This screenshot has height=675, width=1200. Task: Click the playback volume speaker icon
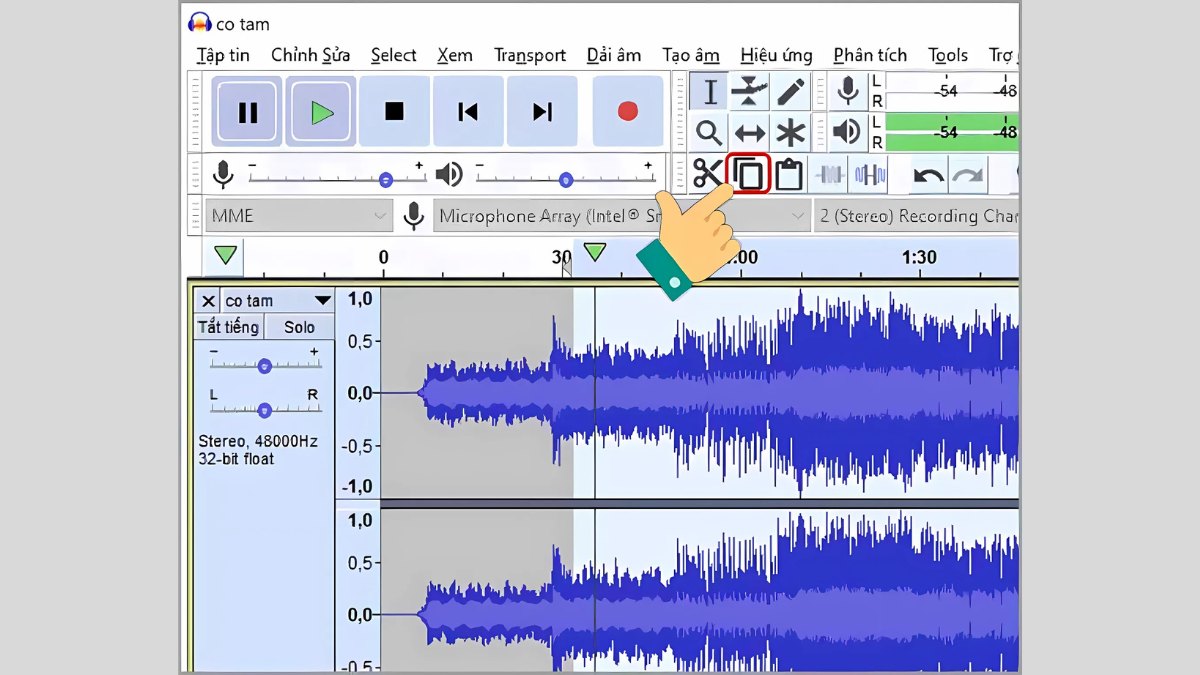(449, 175)
